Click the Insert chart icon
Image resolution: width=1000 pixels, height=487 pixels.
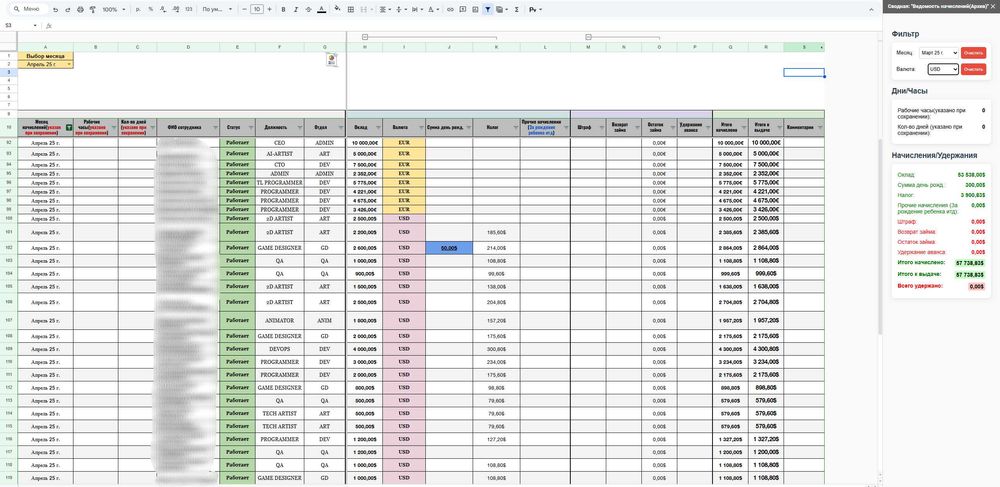(475, 10)
